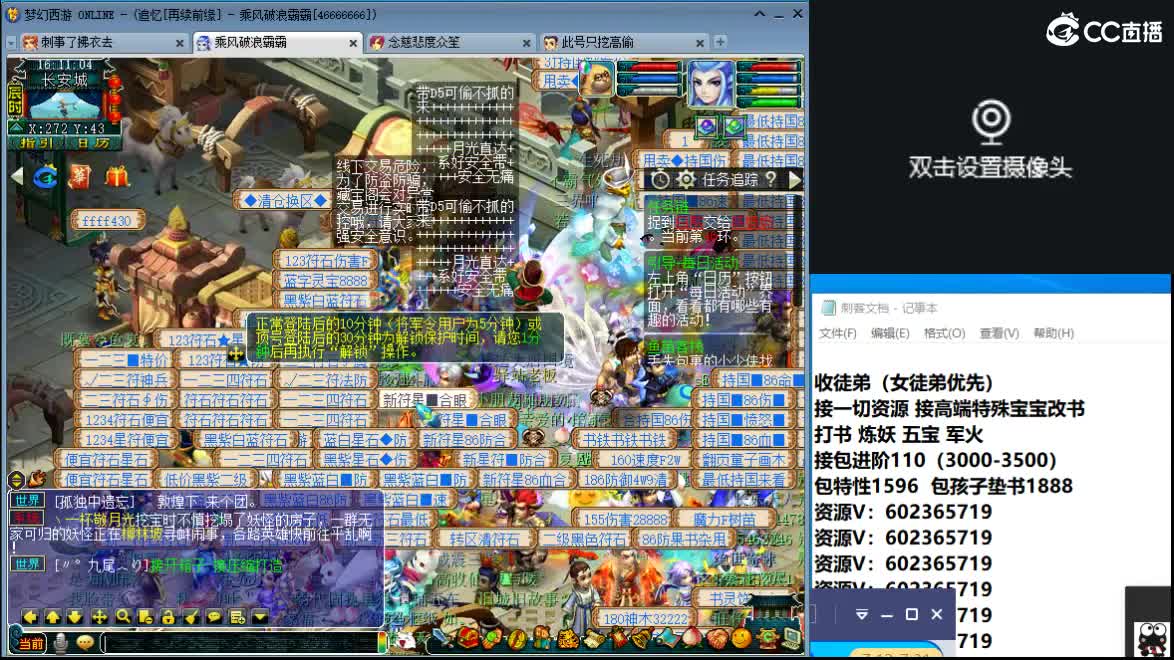Open 帮助(H) menu in Notepad
This screenshot has height=660, width=1174.
coord(1053,333)
